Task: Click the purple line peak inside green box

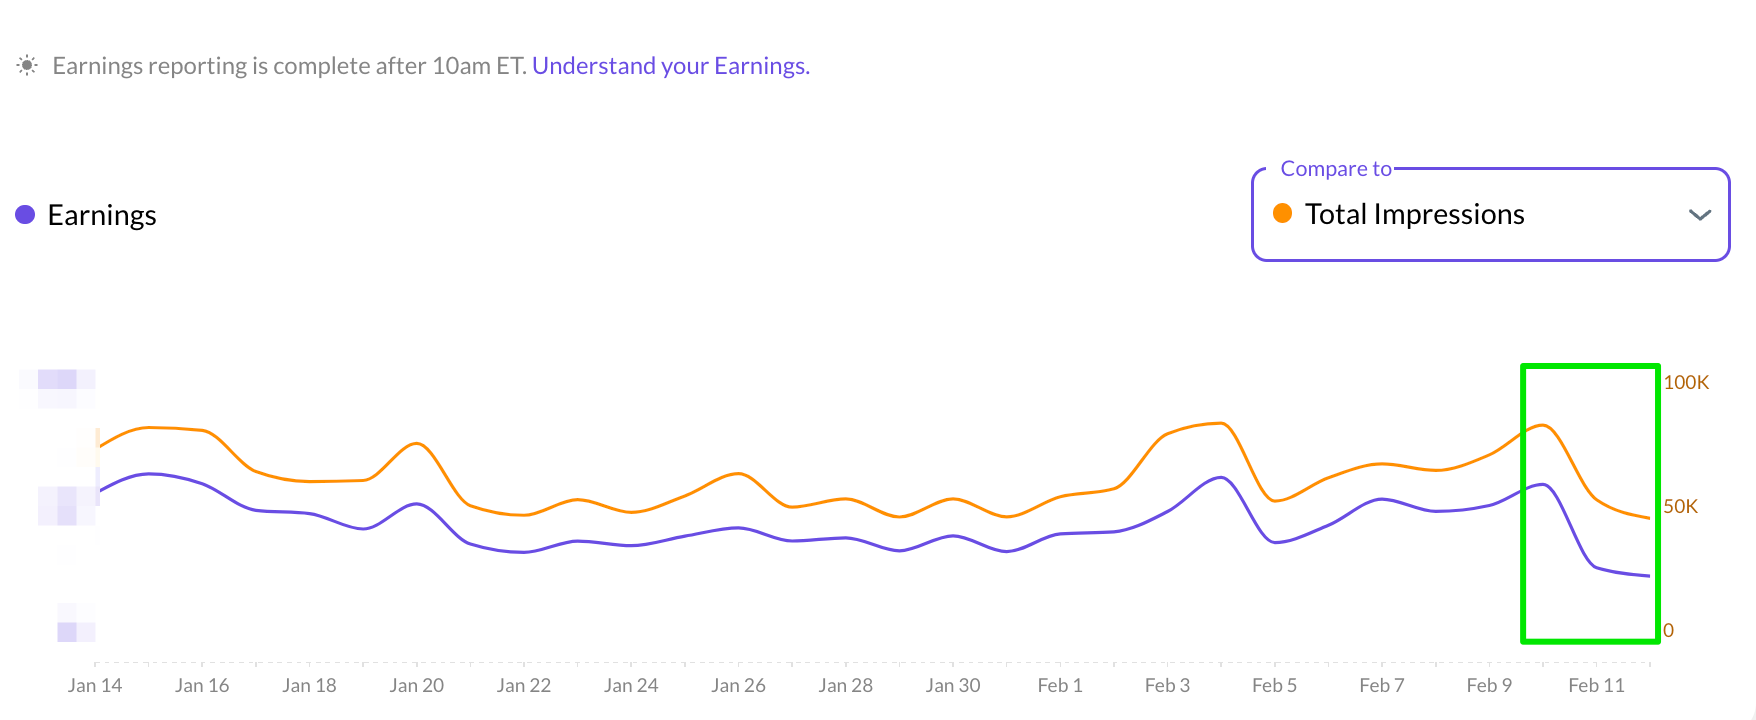Action: [x=1543, y=484]
